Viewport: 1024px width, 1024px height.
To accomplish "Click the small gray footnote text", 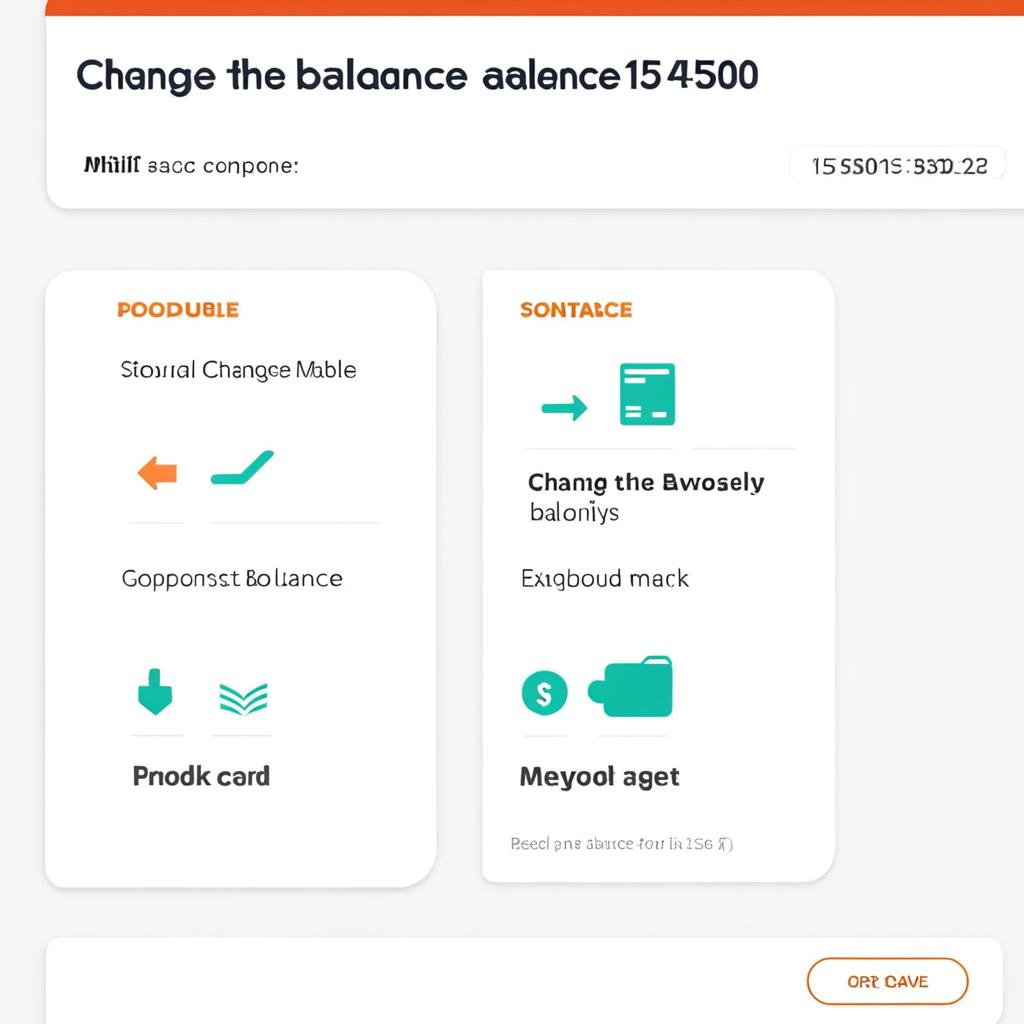I will click(622, 844).
